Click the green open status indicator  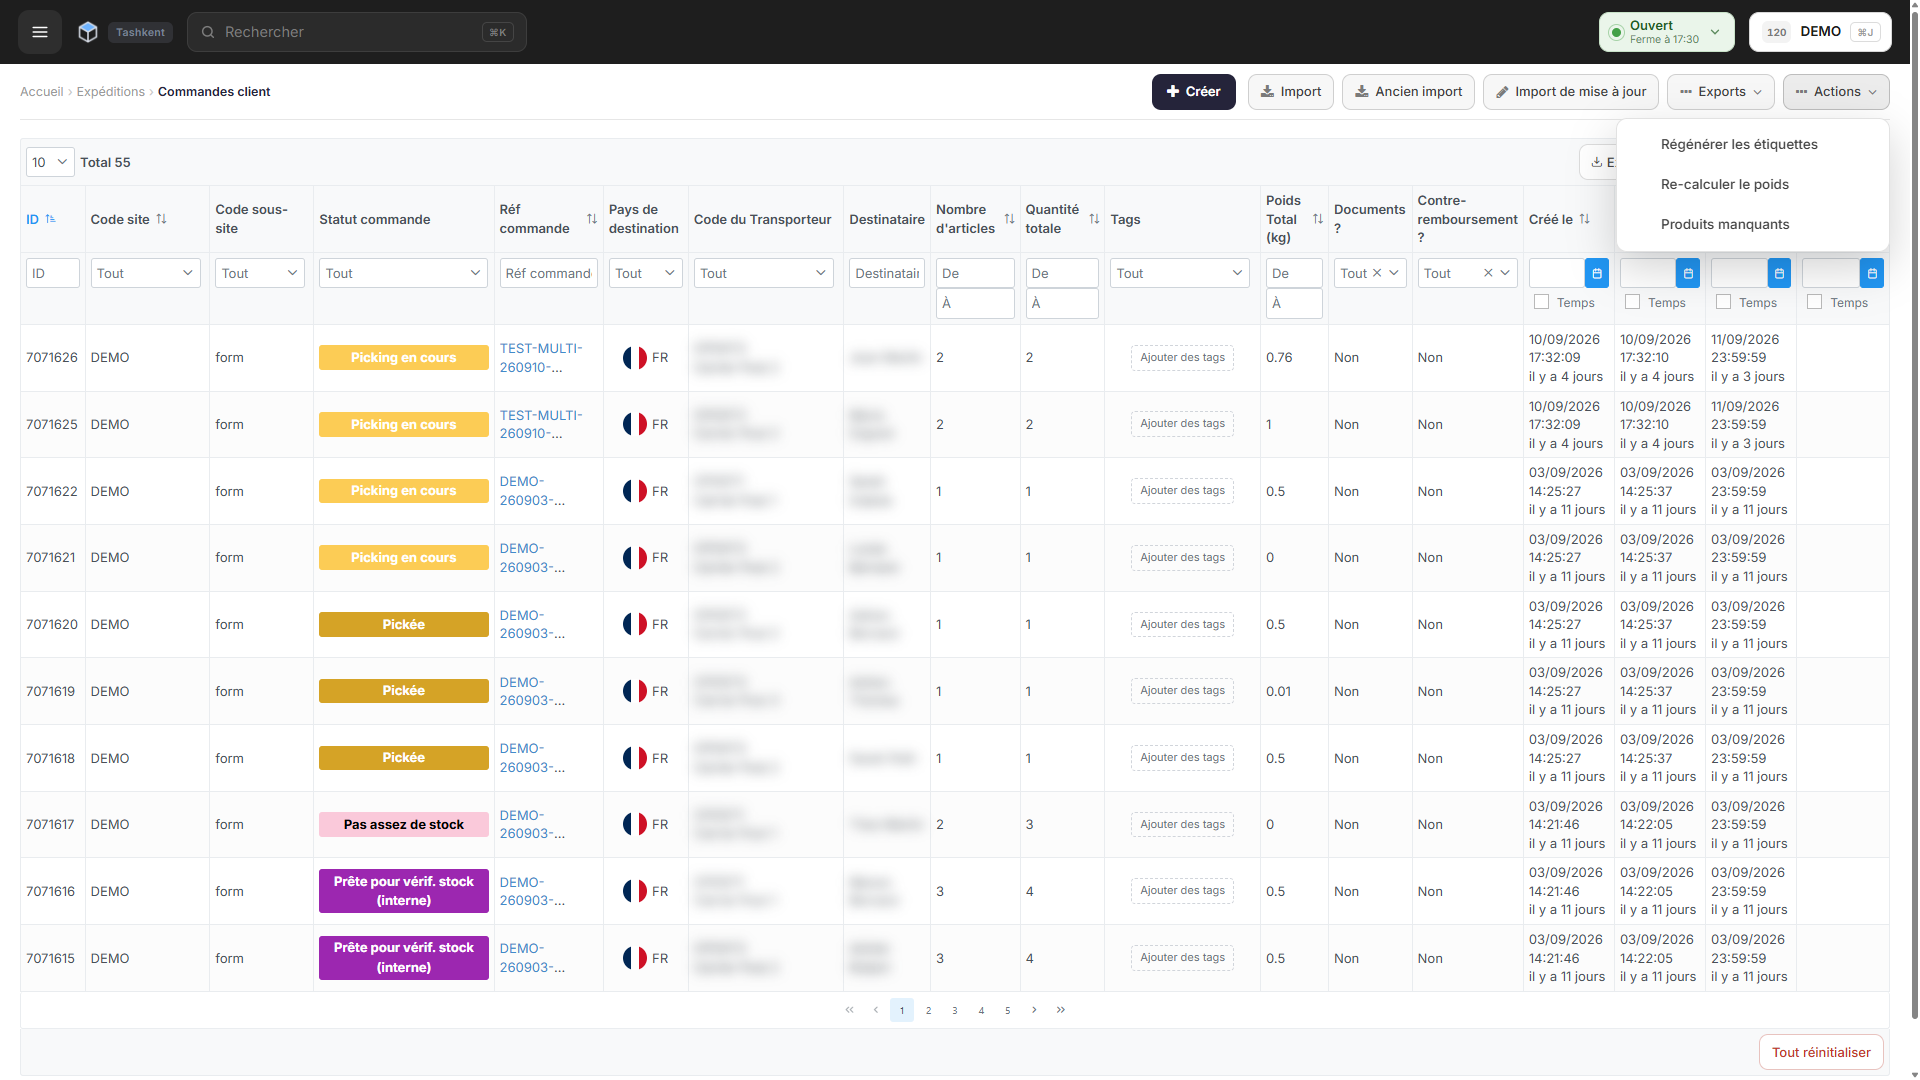tap(1616, 32)
